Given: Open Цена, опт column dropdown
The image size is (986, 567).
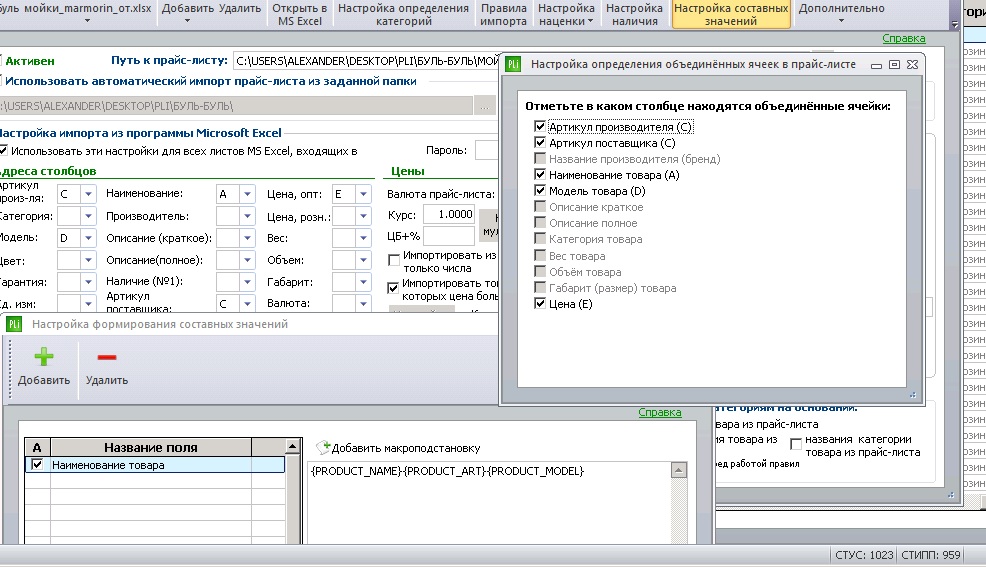Looking at the screenshot, I should tap(363, 194).
